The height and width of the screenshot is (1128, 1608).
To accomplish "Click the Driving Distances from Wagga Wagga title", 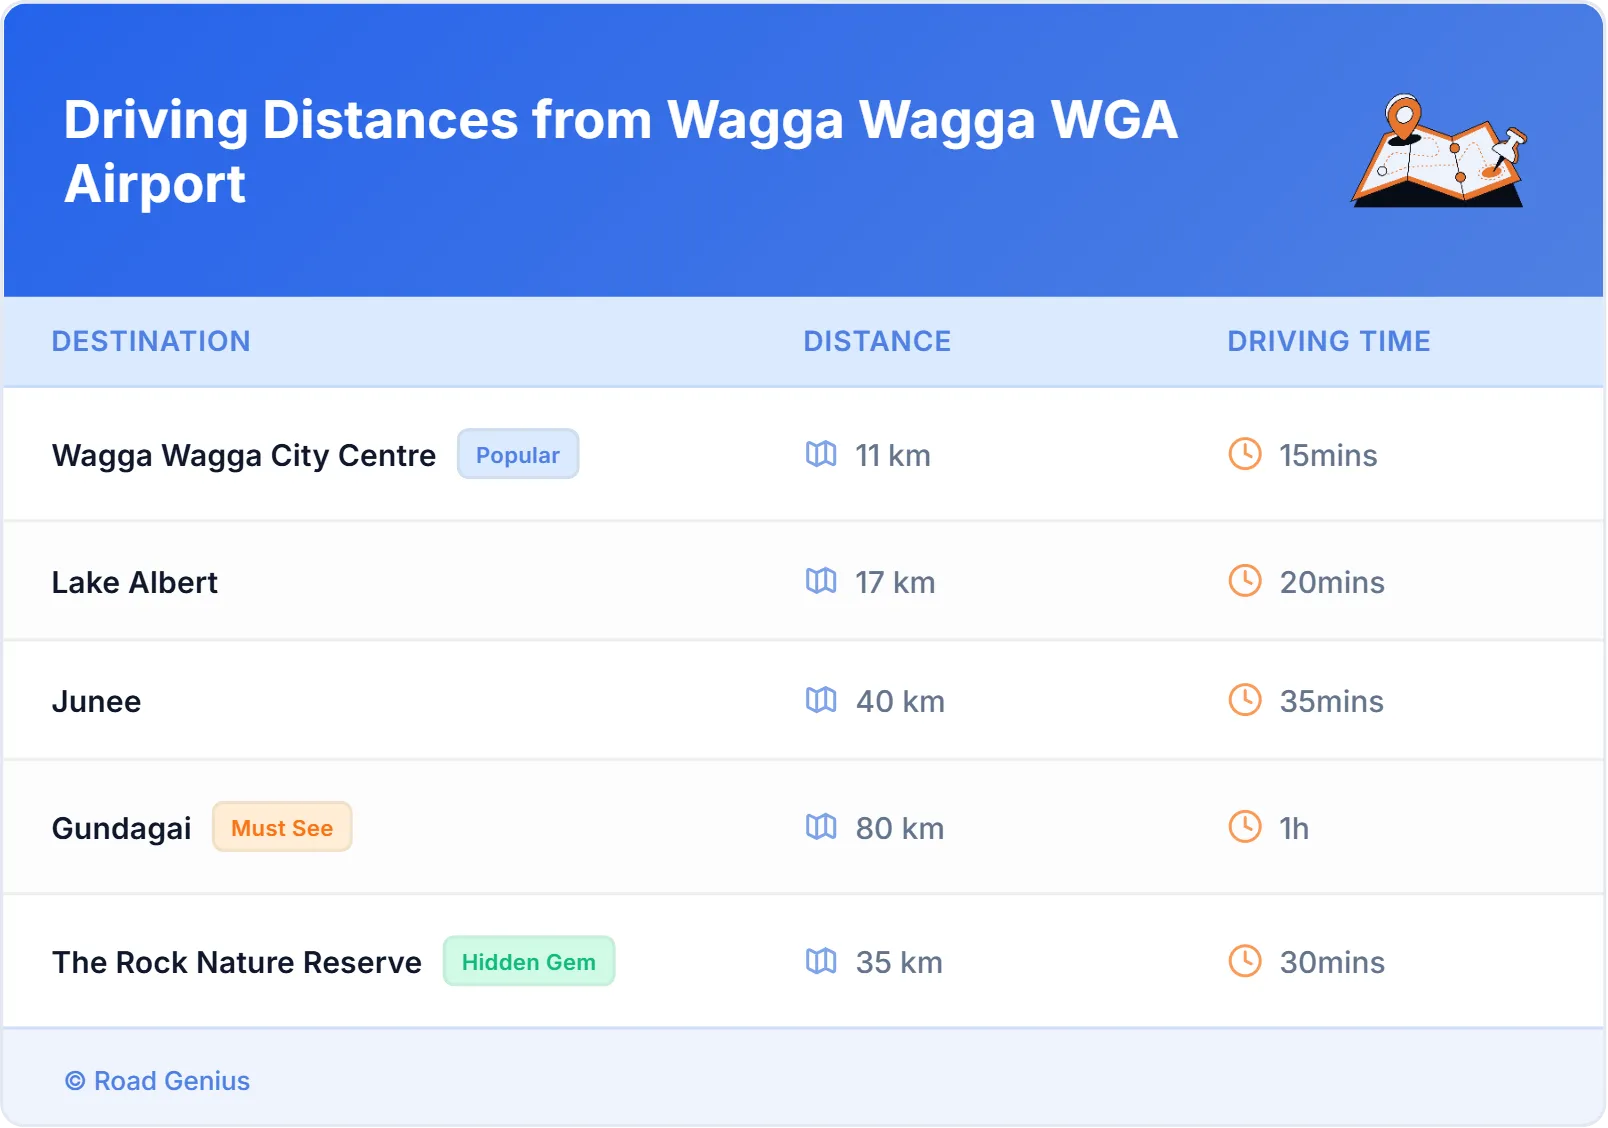I will click(x=621, y=151).
